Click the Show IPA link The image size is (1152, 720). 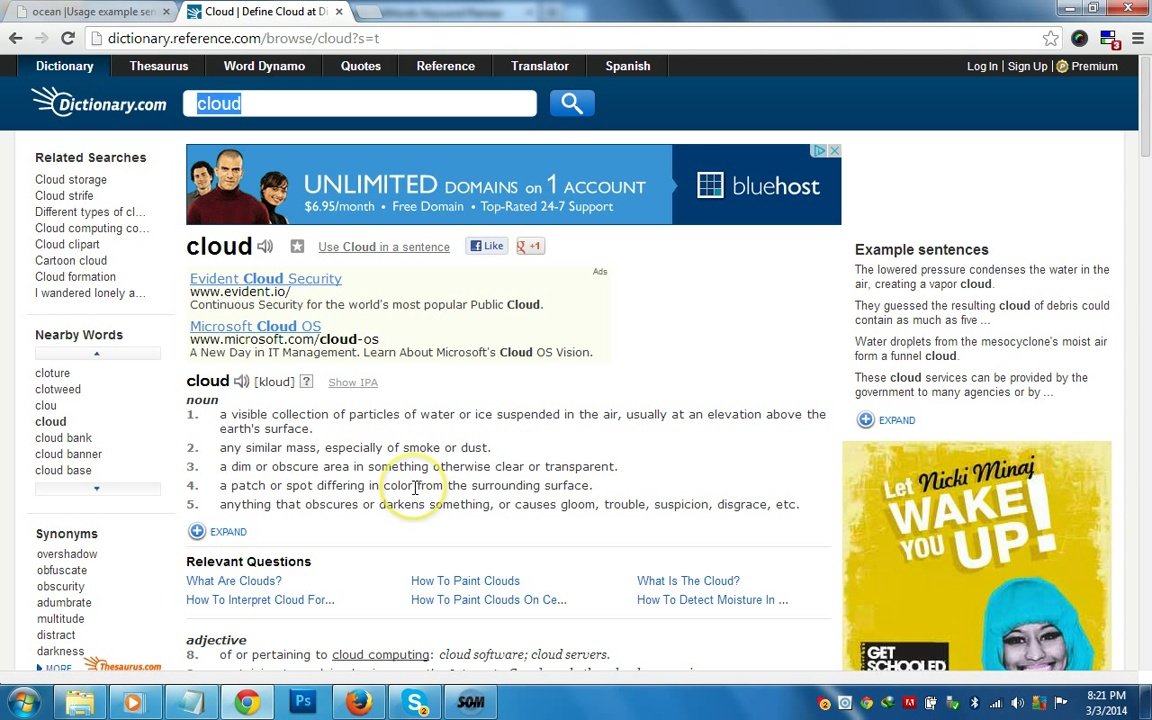(352, 382)
